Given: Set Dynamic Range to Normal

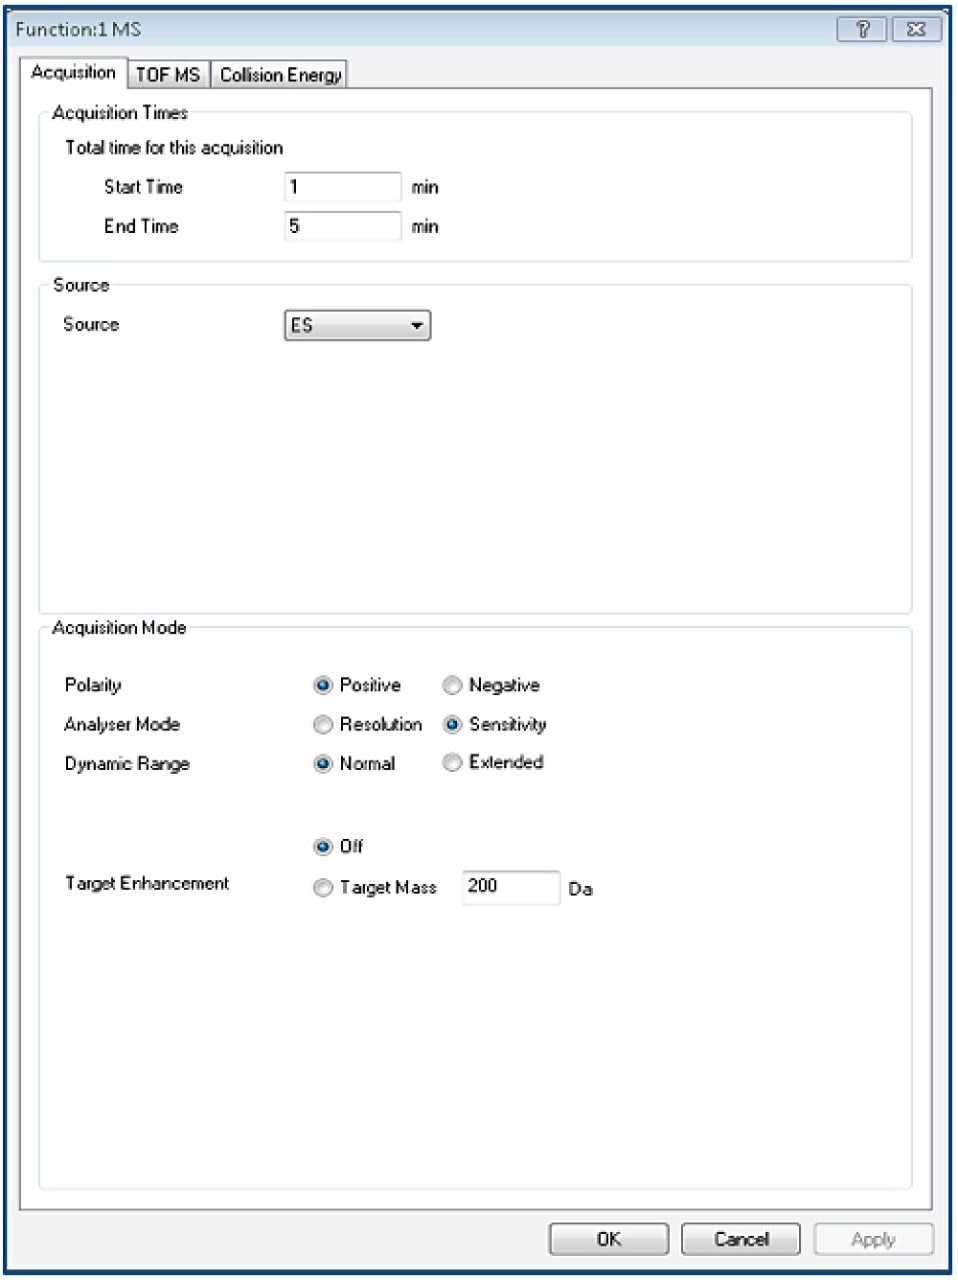Looking at the screenshot, I should [323, 763].
